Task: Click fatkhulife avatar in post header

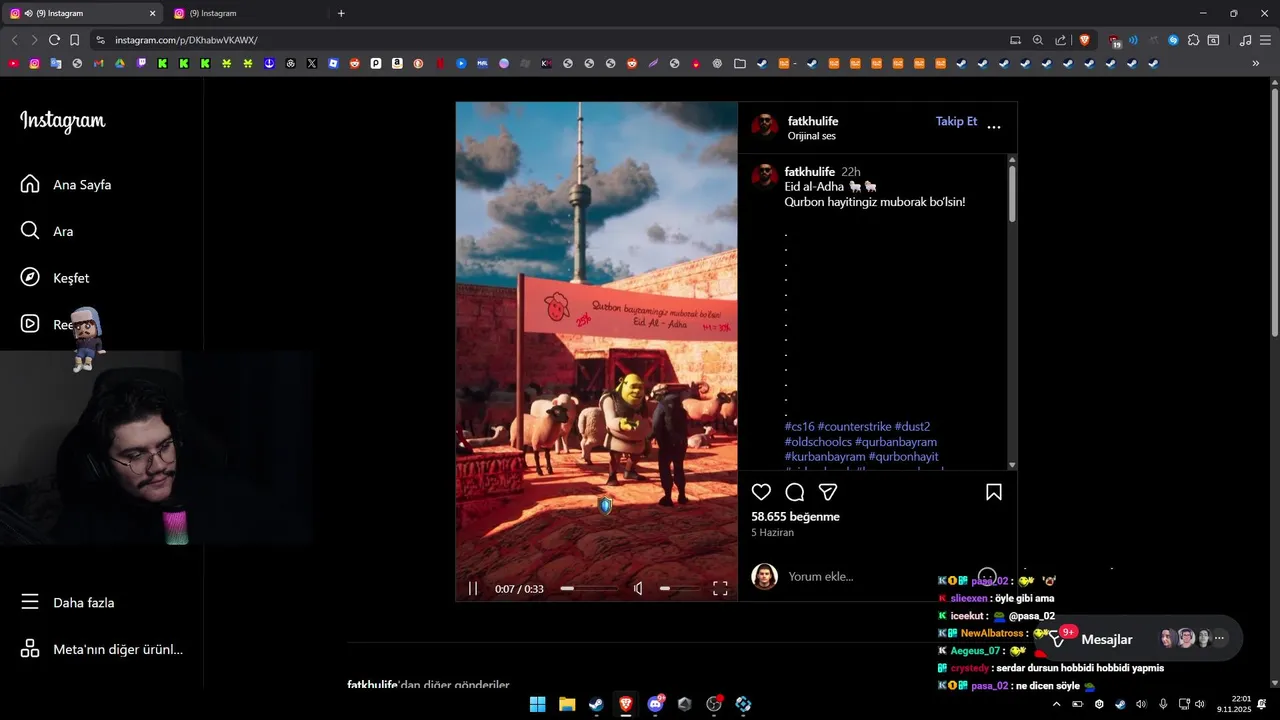Action: [765, 126]
